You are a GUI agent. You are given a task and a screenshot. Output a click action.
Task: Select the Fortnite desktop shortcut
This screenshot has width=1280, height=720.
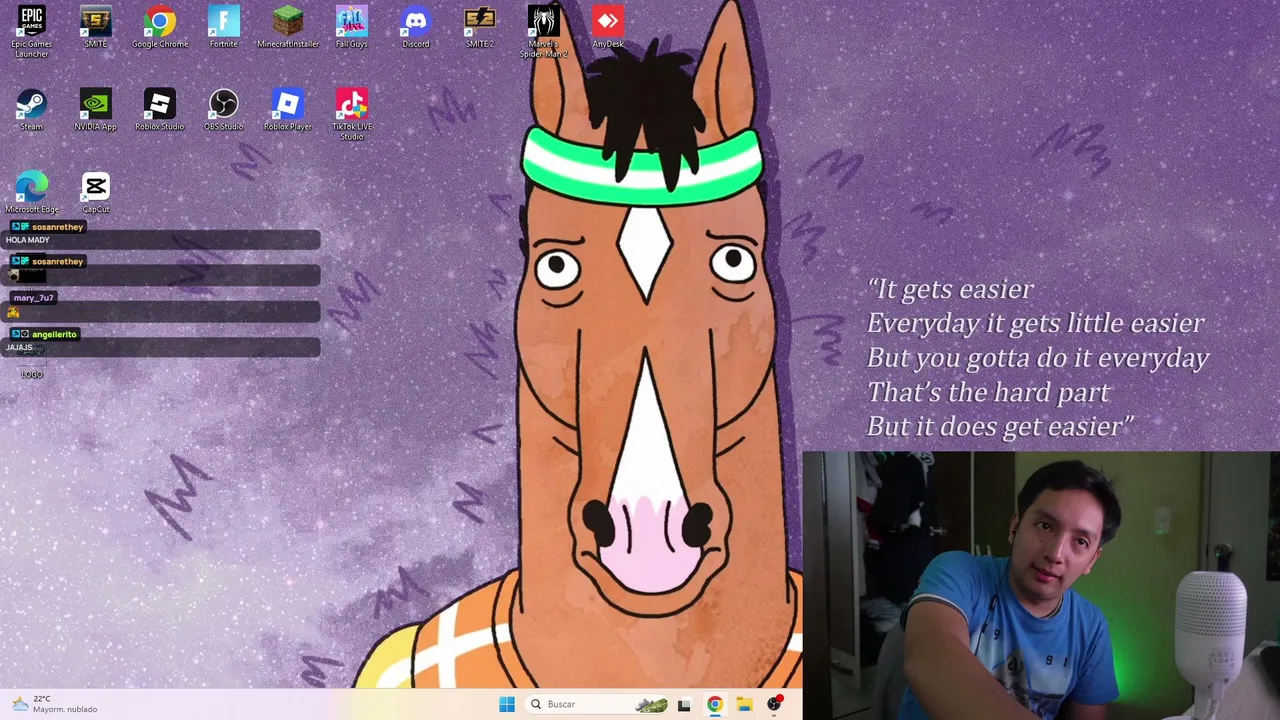click(224, 28)
